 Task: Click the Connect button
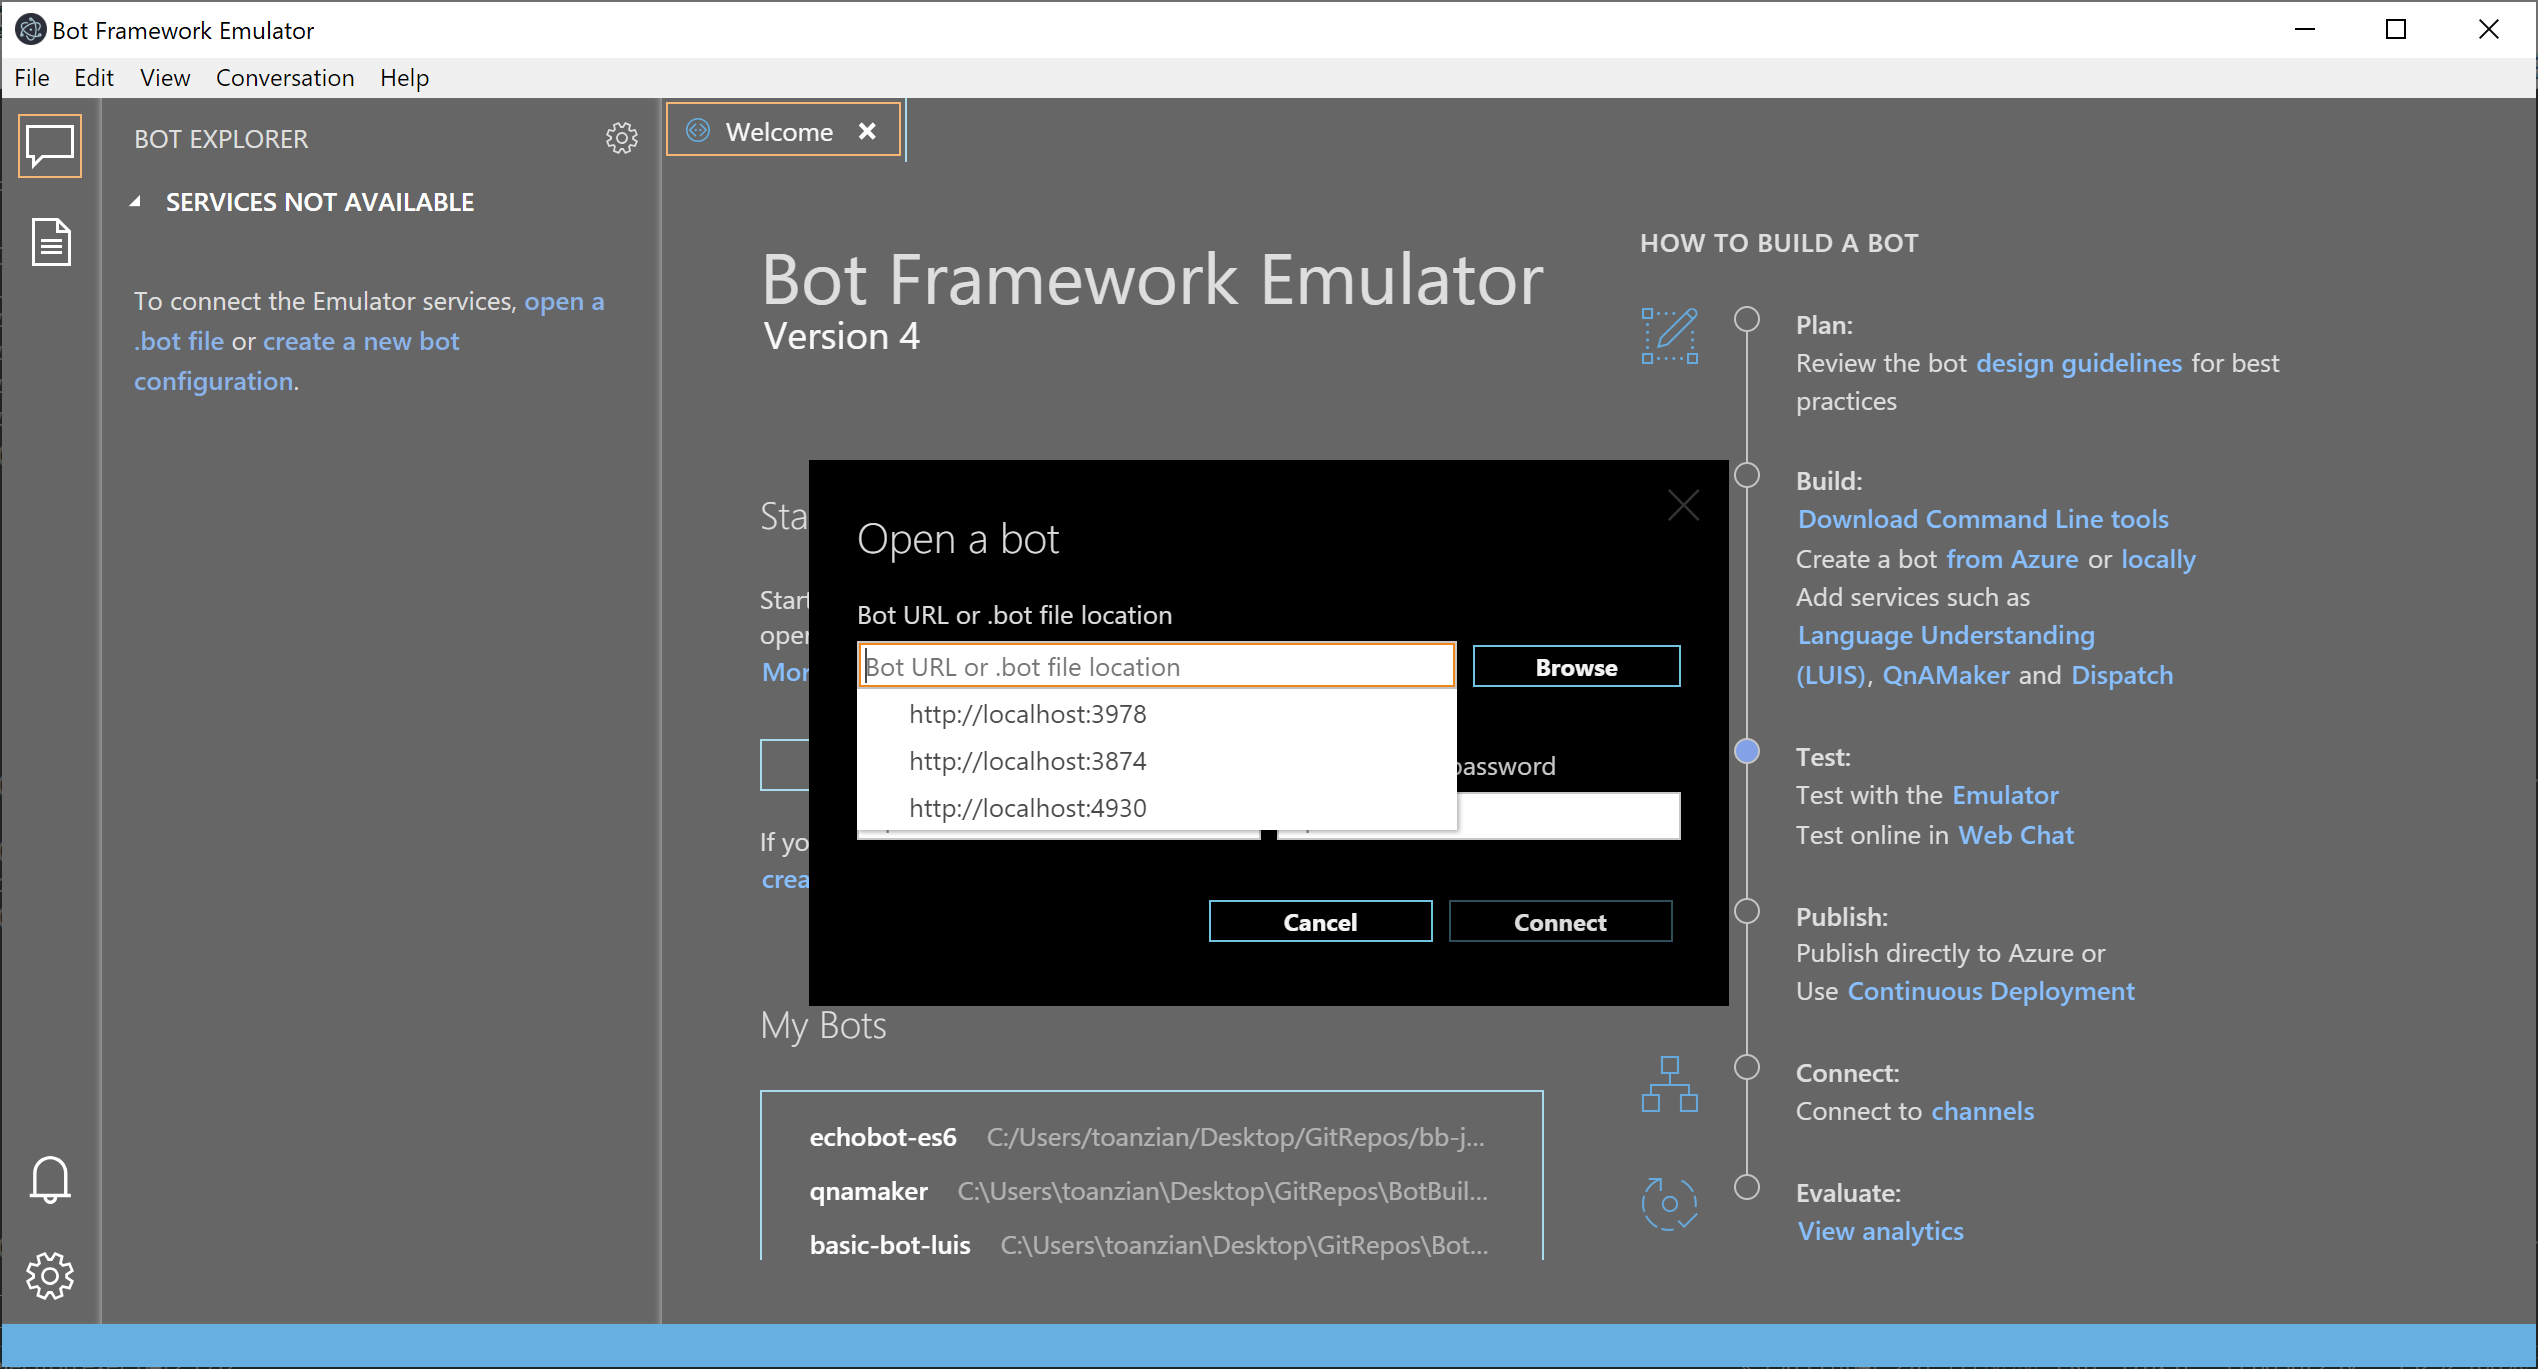(1560, 922)
